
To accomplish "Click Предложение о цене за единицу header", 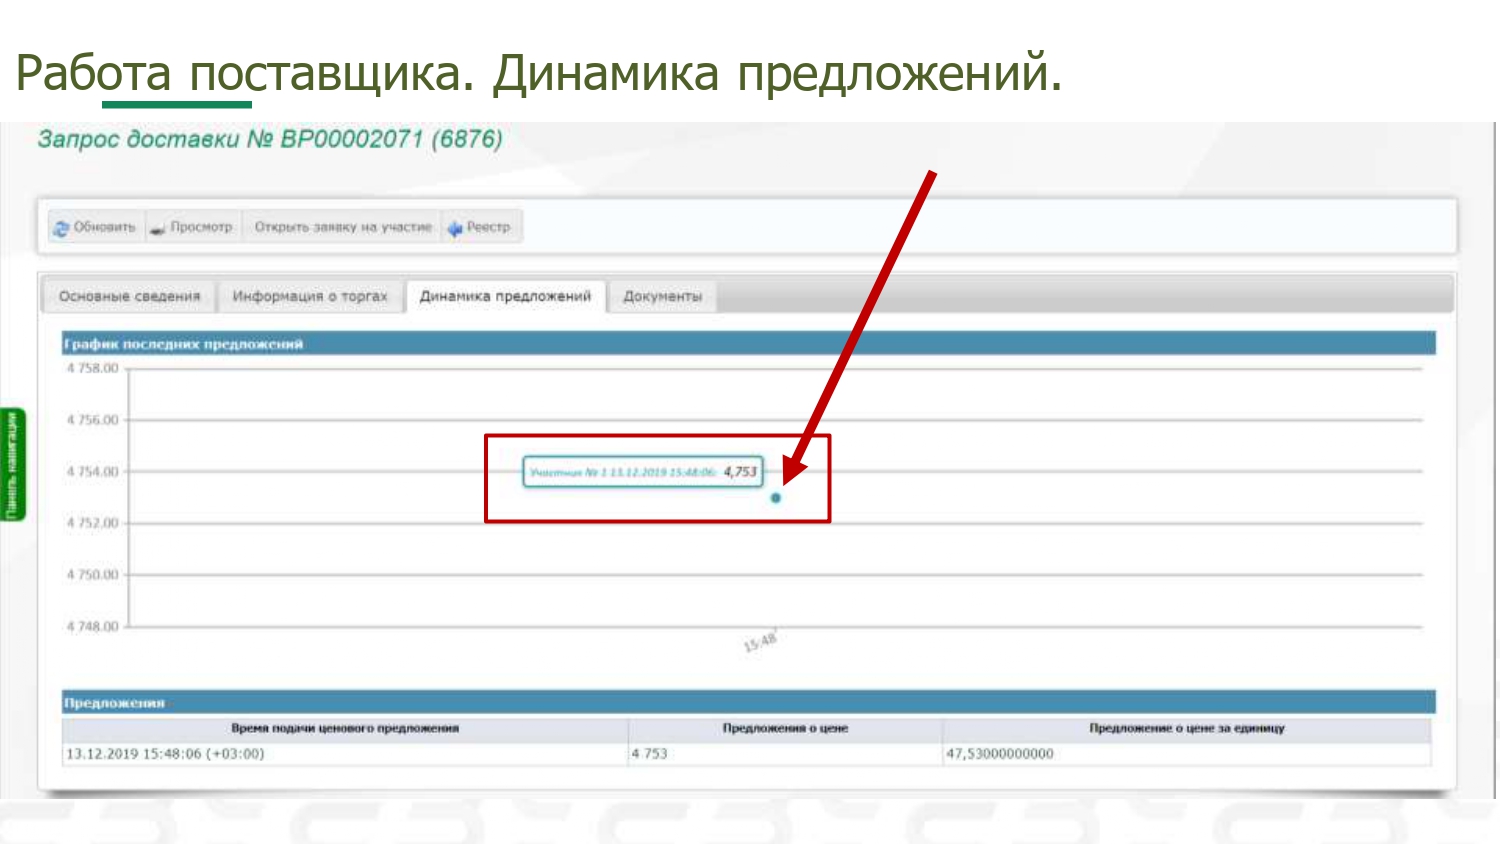I will point(1186,729).
